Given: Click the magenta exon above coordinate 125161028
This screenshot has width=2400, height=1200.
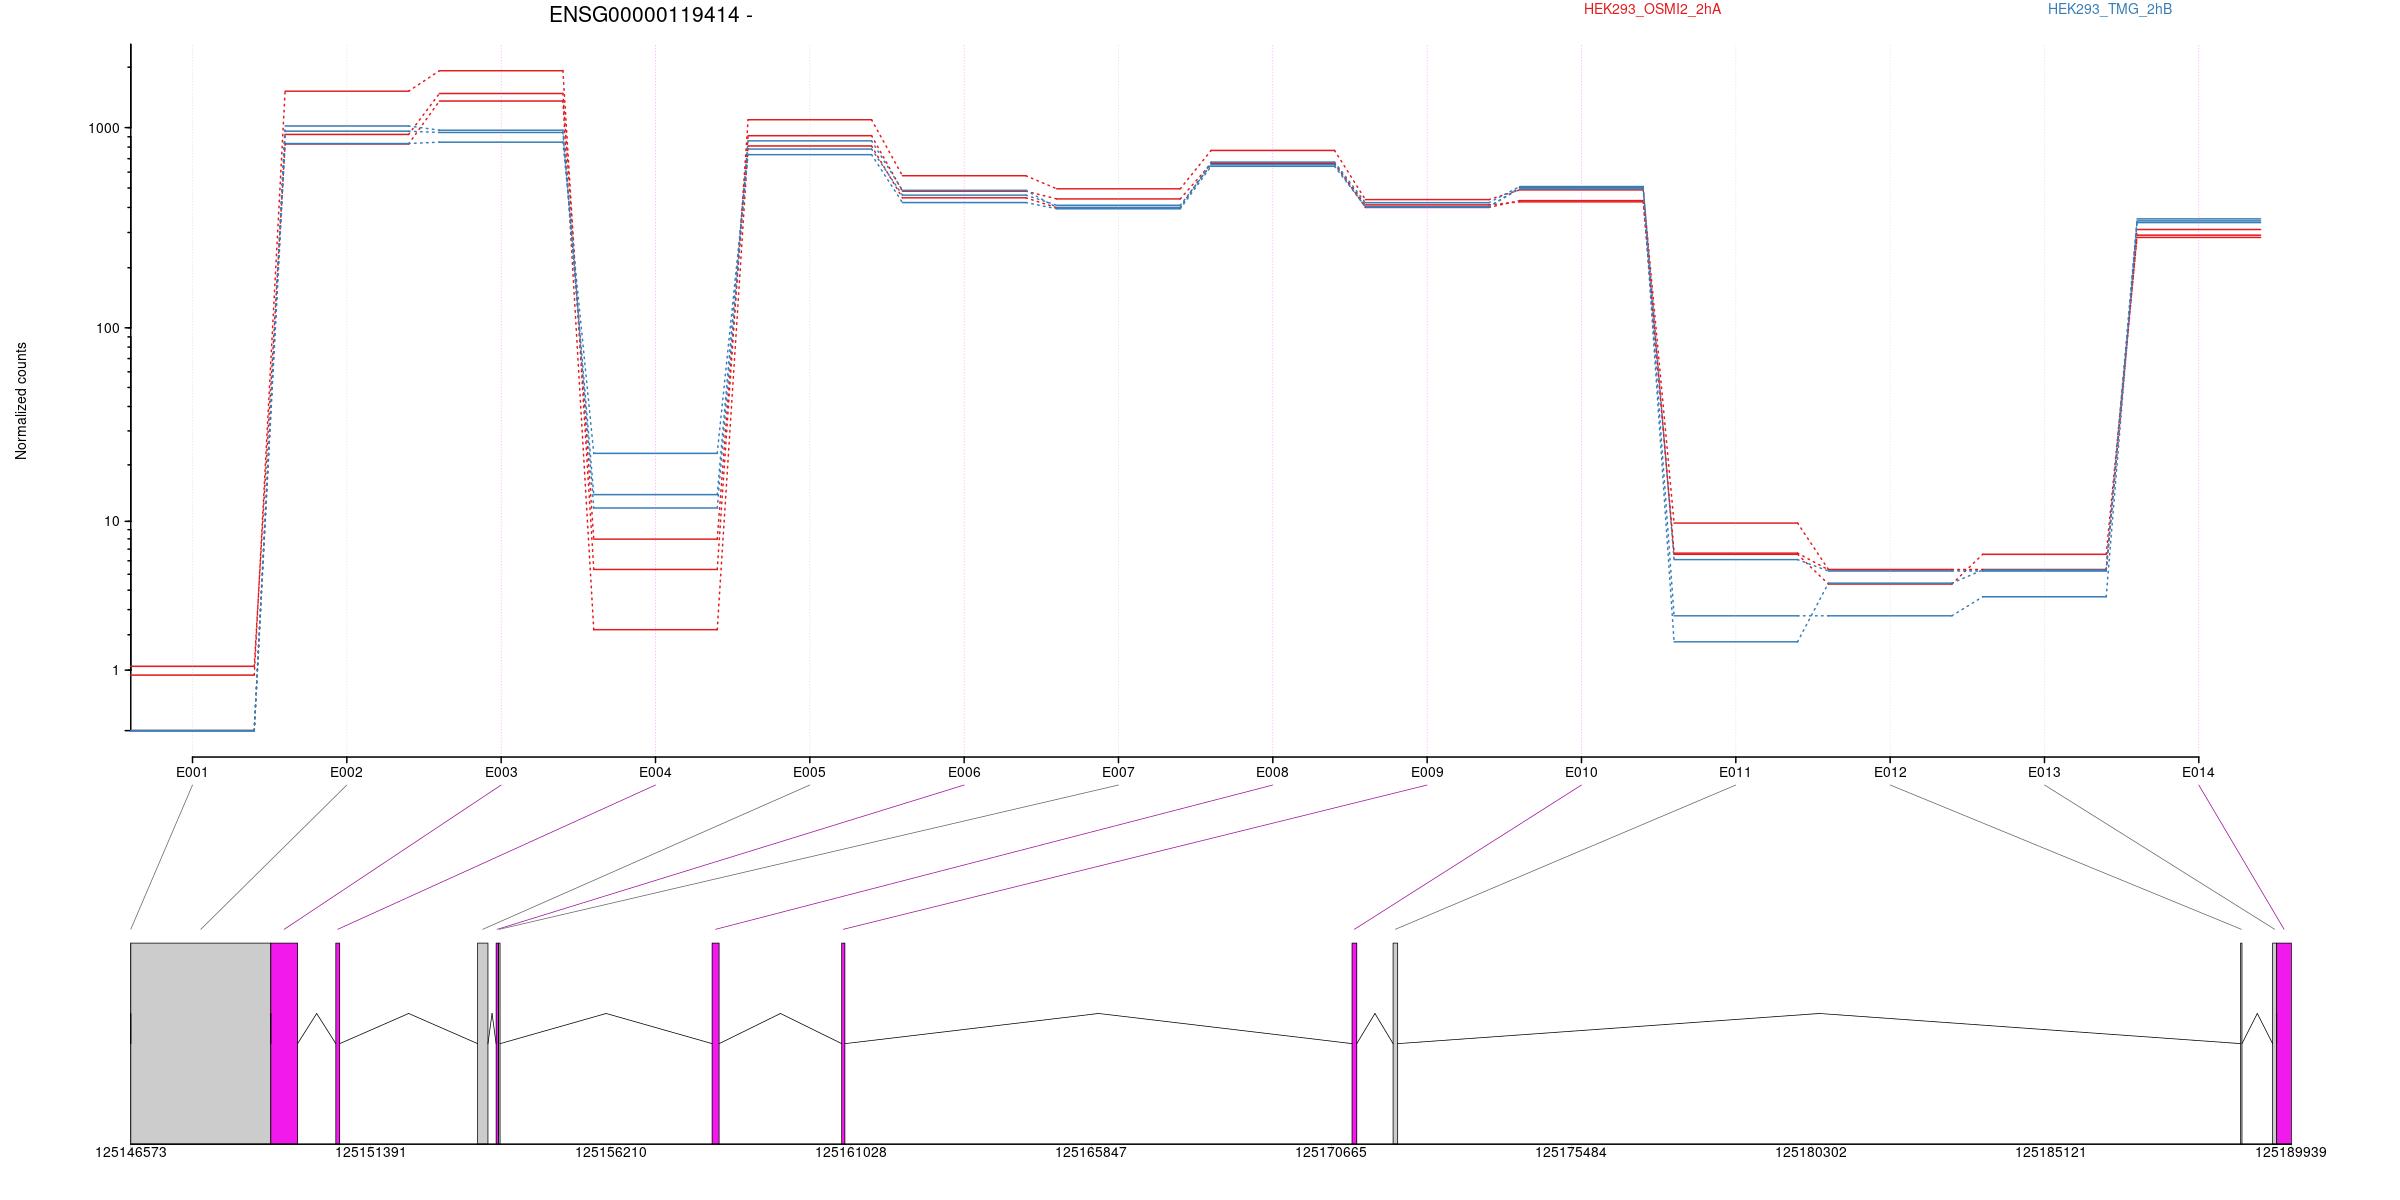Looking at the screenshot, I should tap(843, 1043).
